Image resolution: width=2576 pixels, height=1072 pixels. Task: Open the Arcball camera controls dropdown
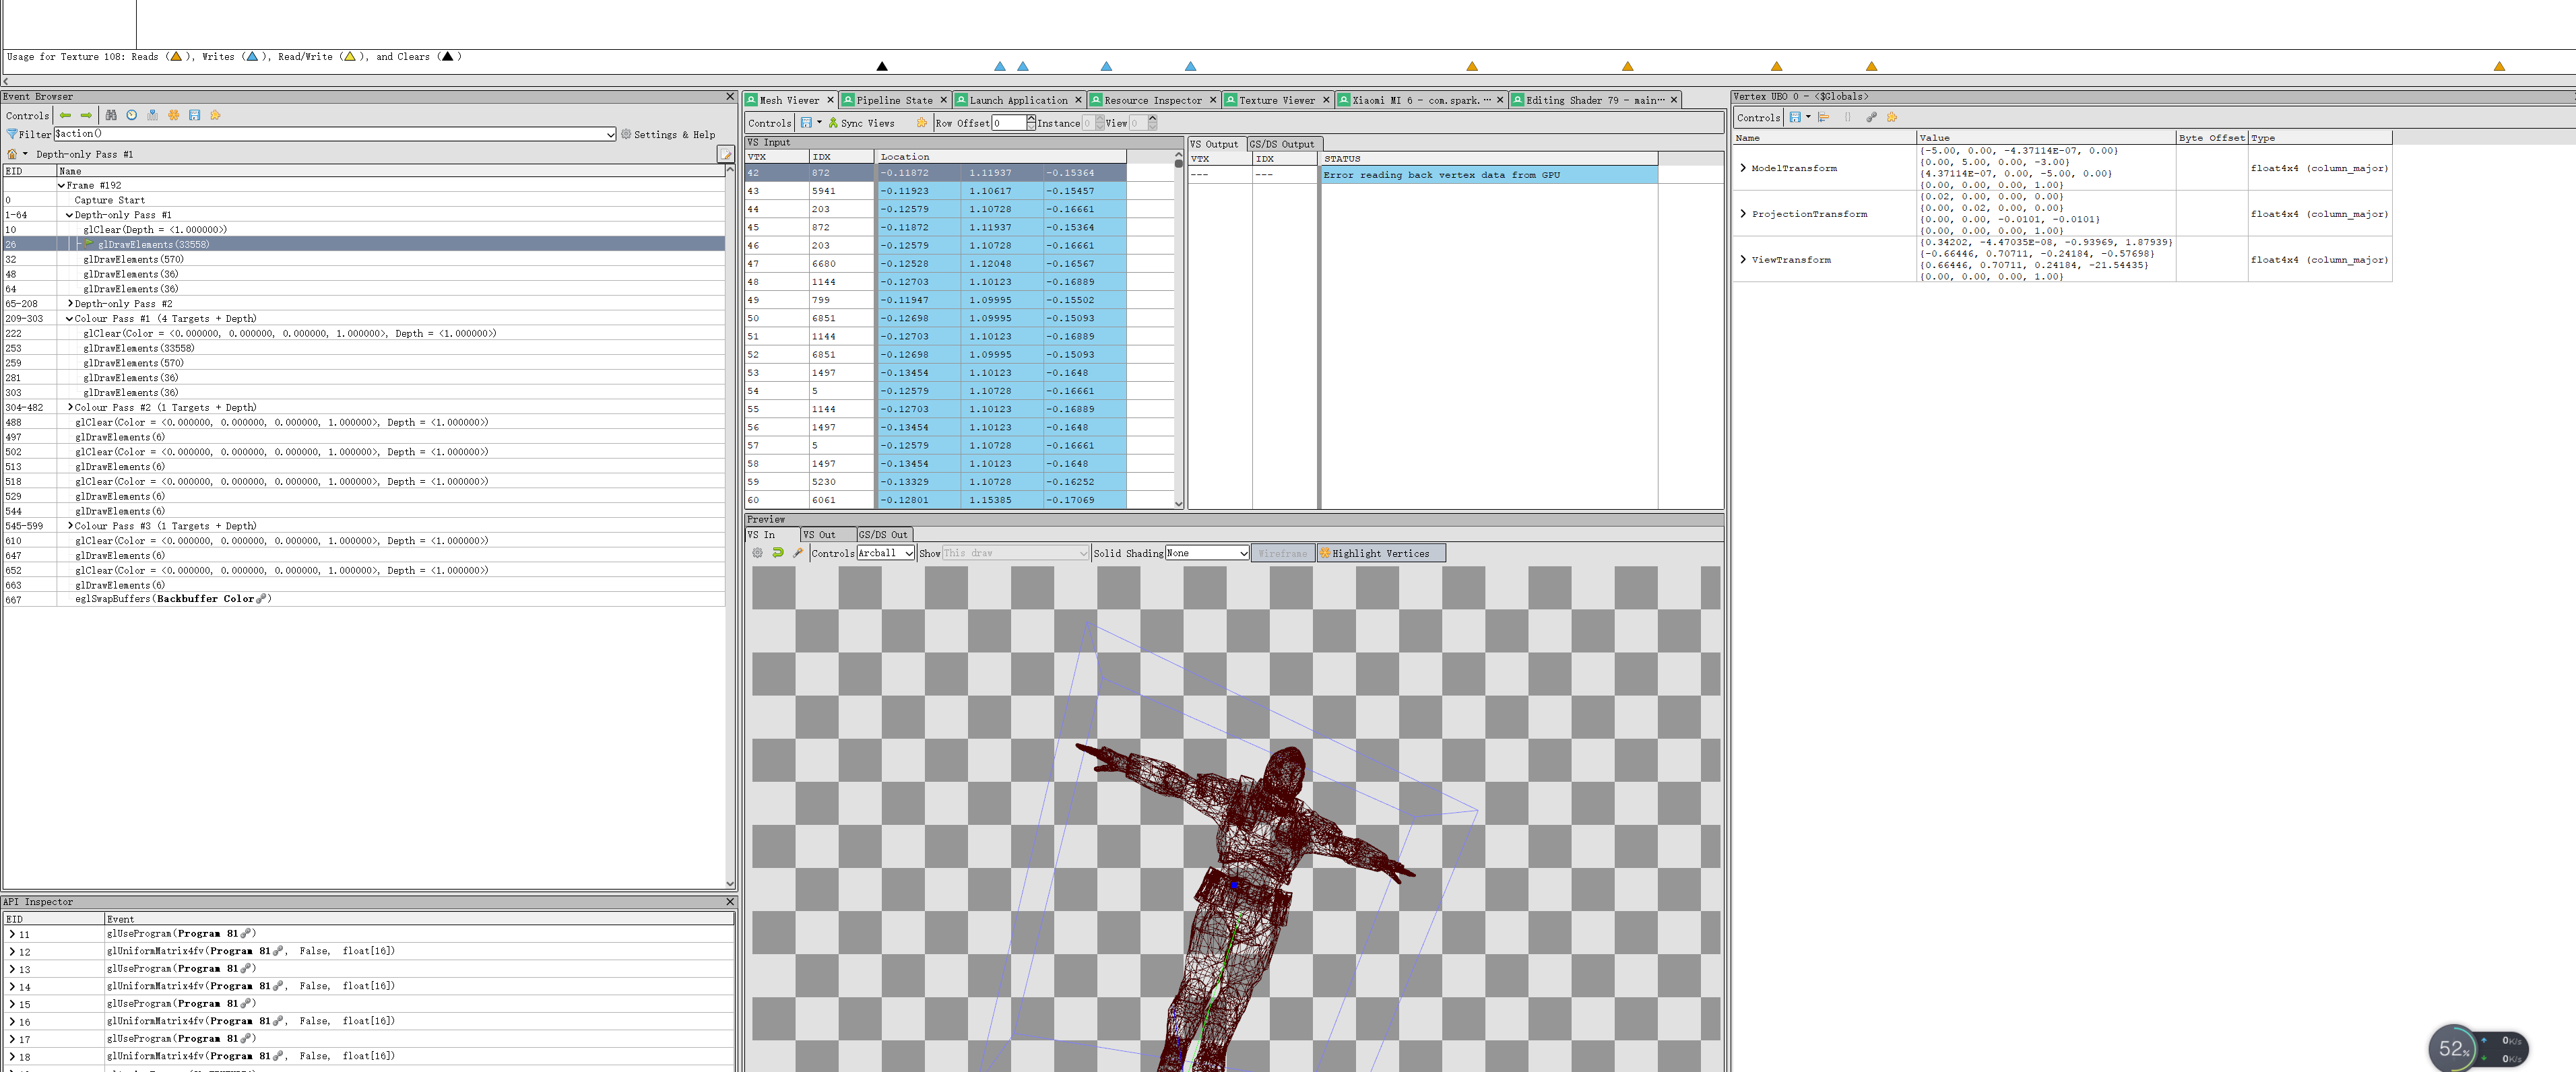885,553
